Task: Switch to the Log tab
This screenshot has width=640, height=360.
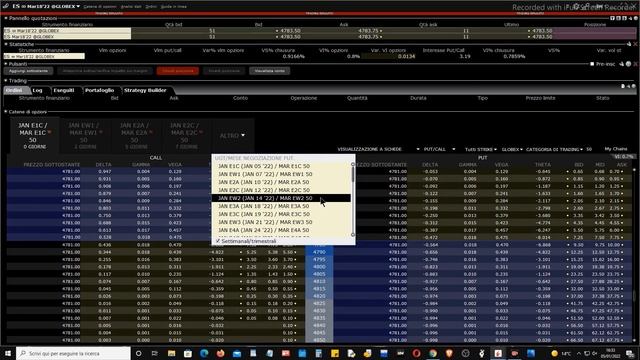Action: click(x=38, y=90)
